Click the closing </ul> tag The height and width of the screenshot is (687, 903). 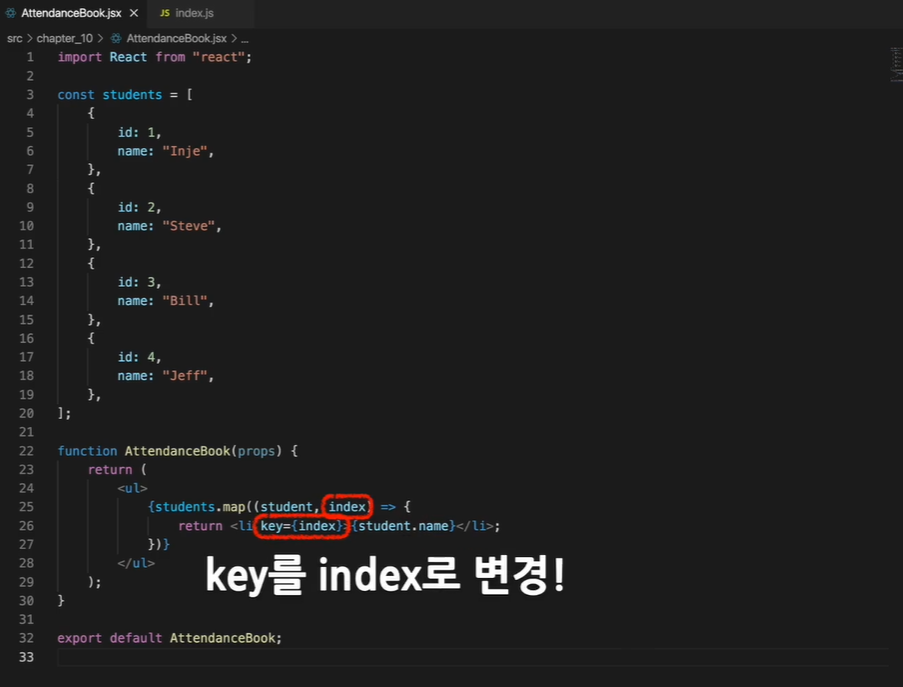[136, 563]
